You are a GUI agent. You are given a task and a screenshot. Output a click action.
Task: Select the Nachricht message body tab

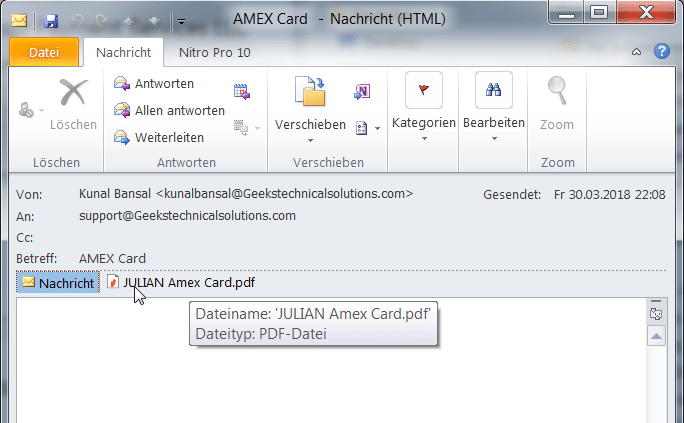[x=58, y=283]
